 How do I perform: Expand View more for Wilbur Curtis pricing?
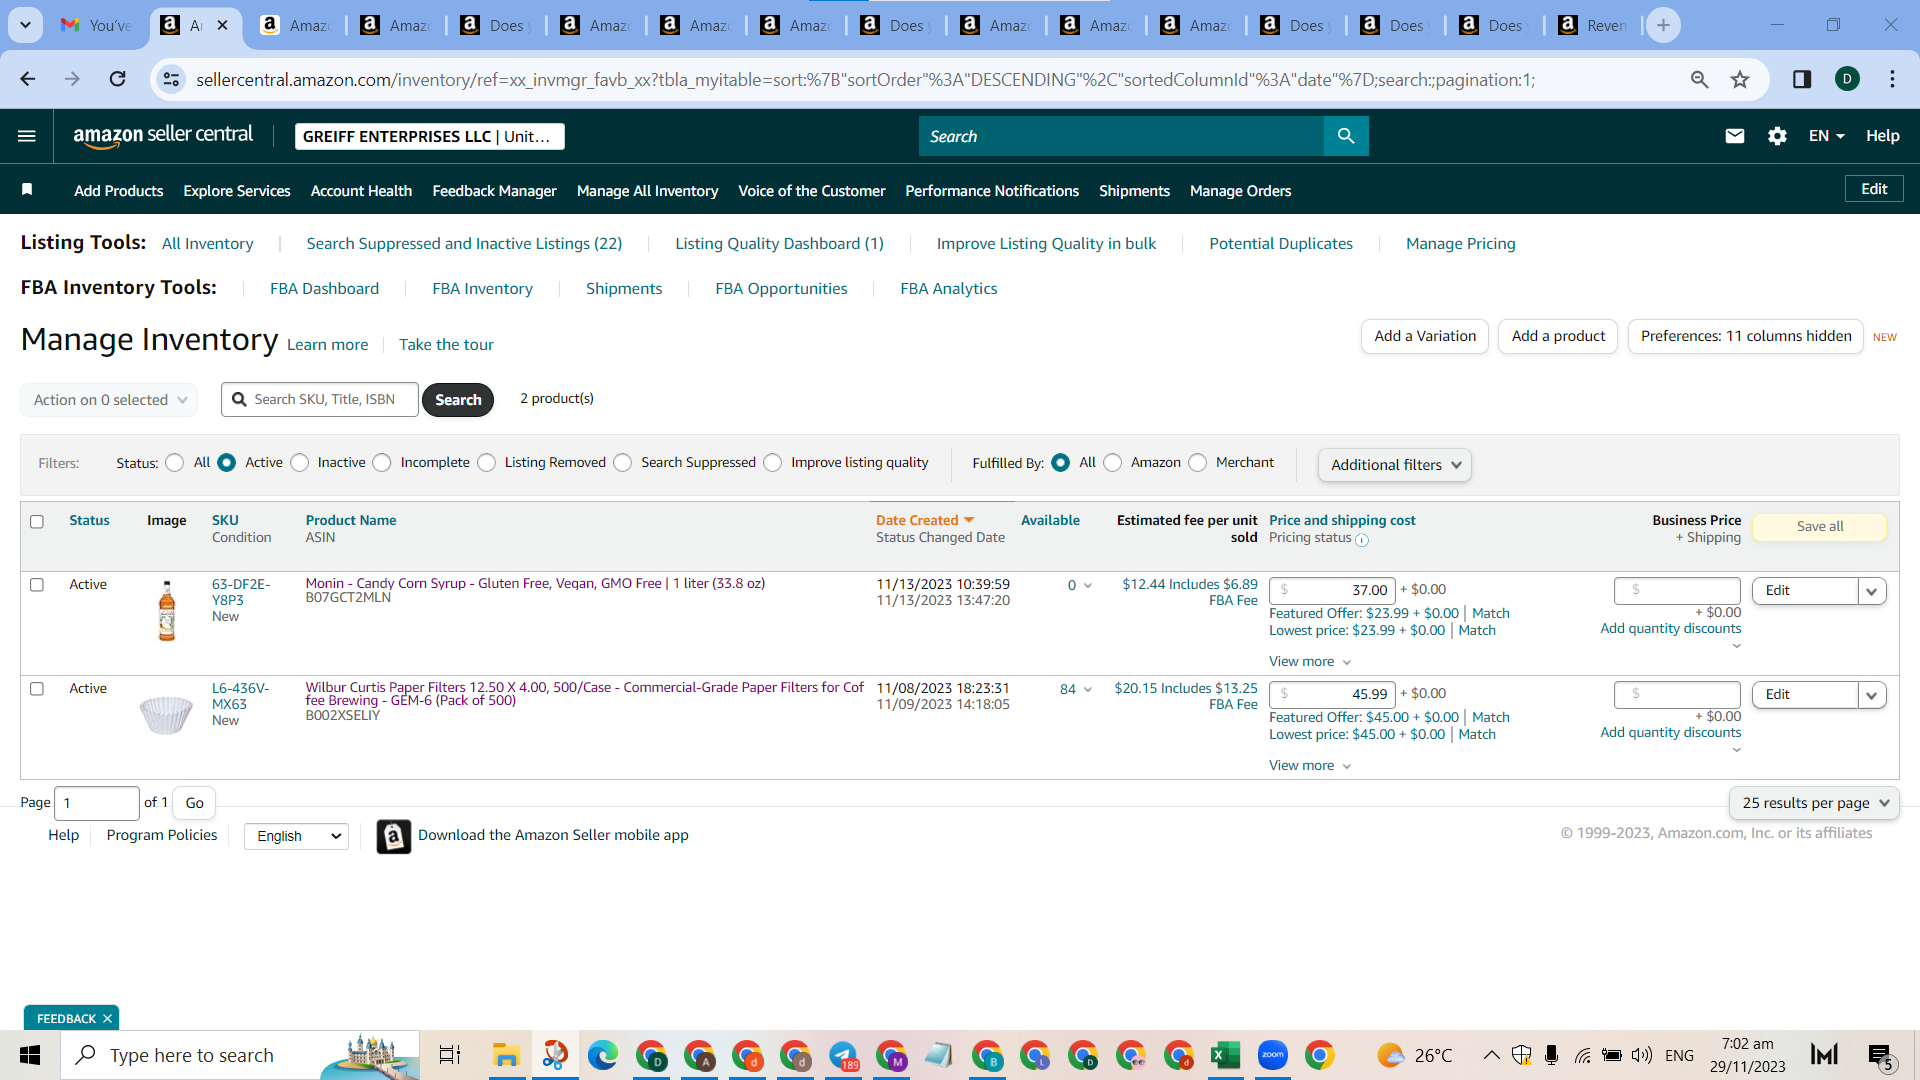click(x=1310, y=766)
